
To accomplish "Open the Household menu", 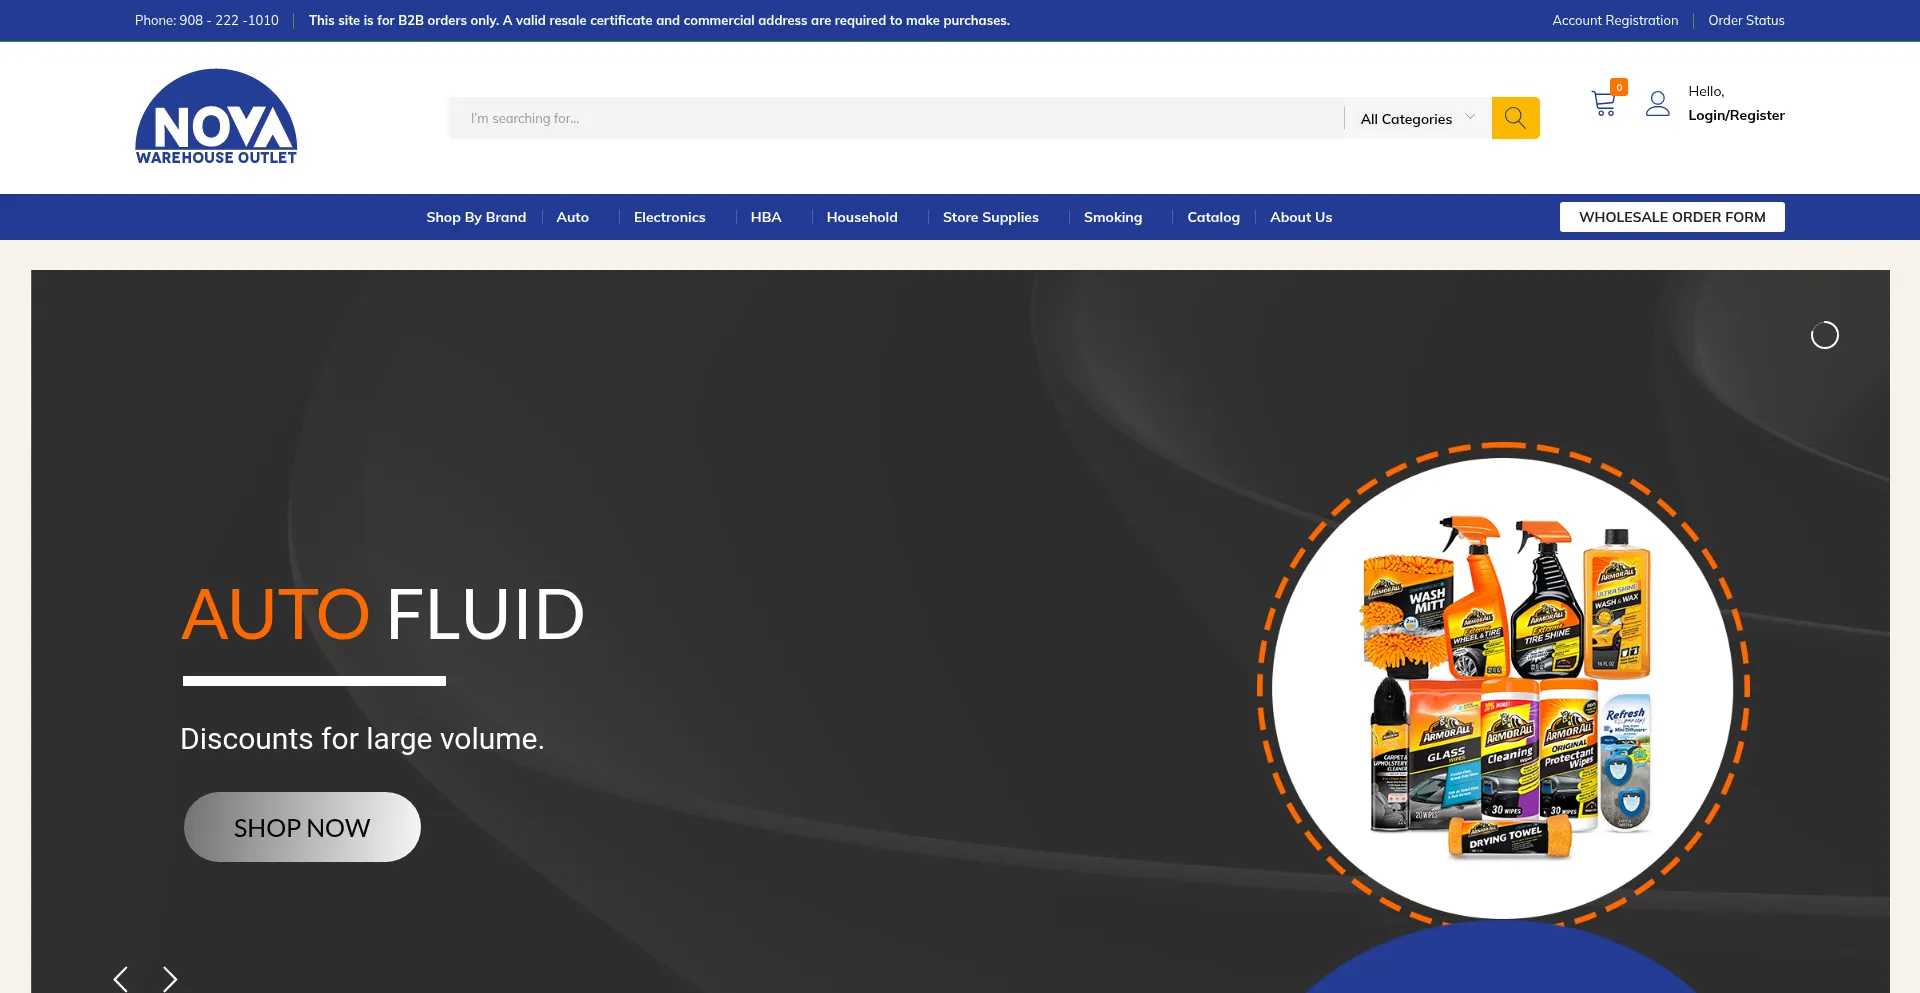I will 862,217.
